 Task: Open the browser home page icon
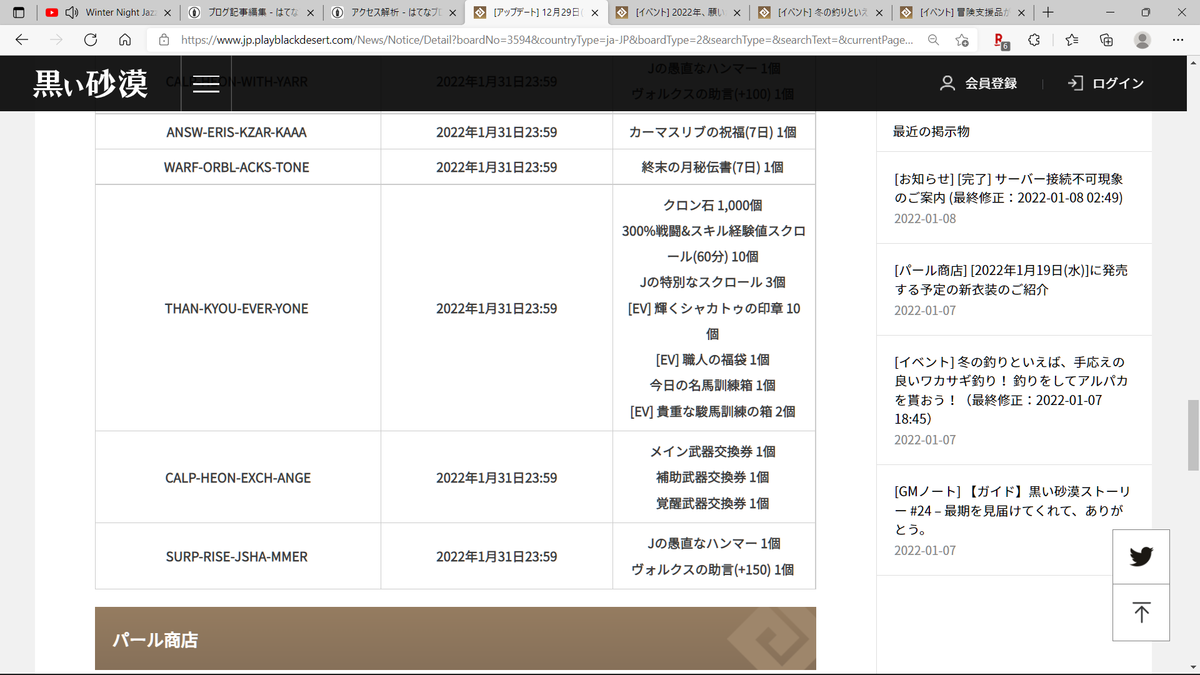(125, 40)
